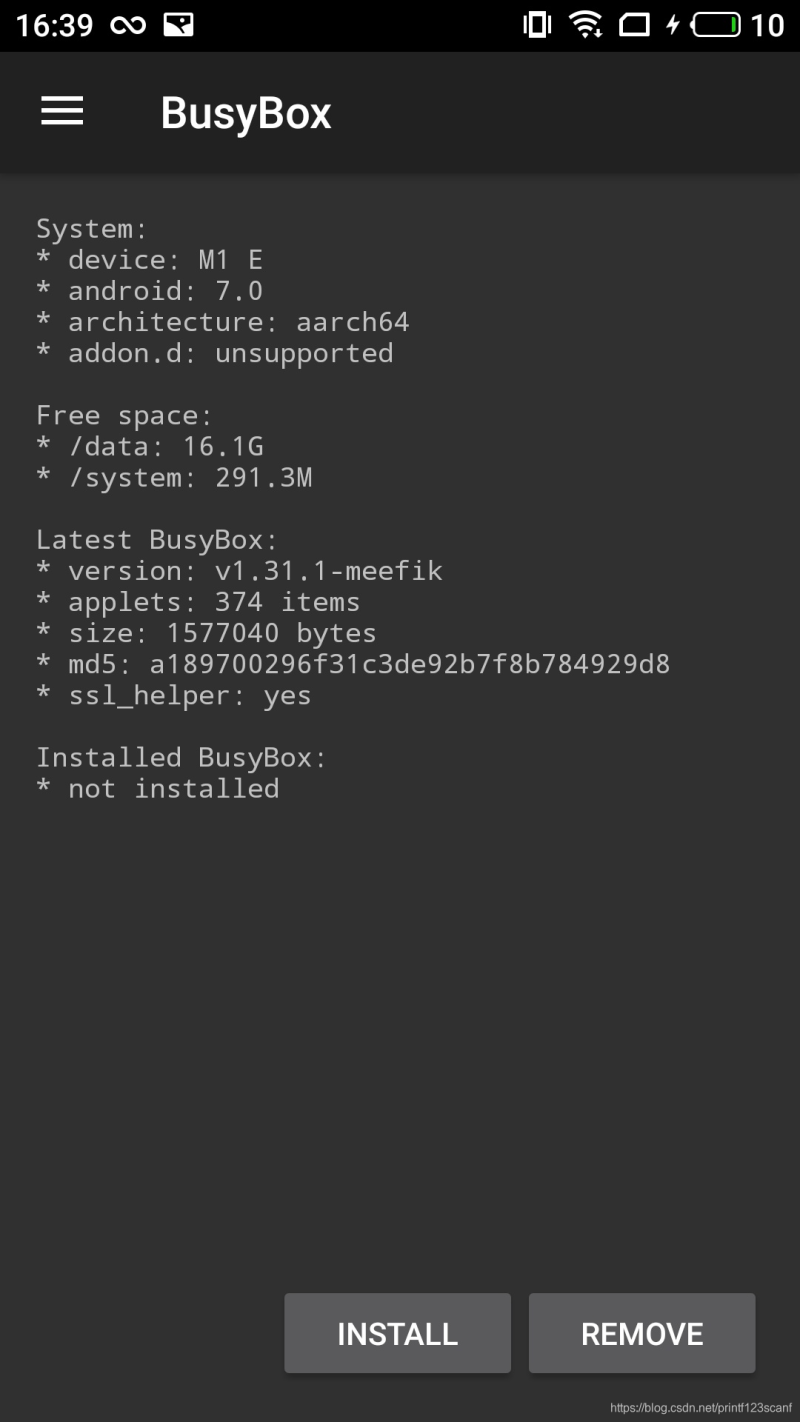
Task: Tap the applets 374 items line
Action: pos(198,602)
